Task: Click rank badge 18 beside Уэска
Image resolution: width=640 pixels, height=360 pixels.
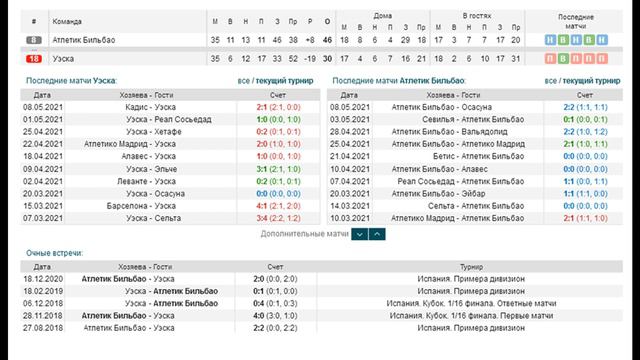Action: click(x=34, y=59)
